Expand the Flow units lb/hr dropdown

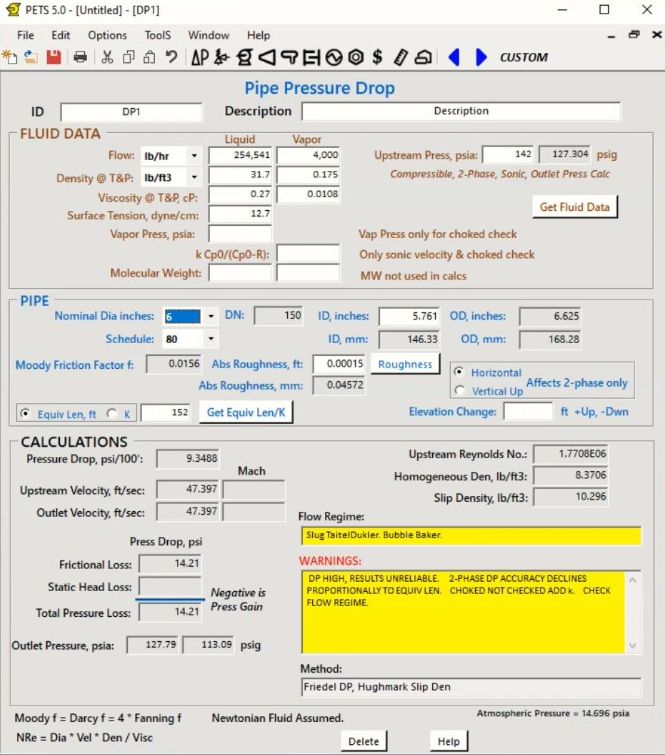coord(193,156)
